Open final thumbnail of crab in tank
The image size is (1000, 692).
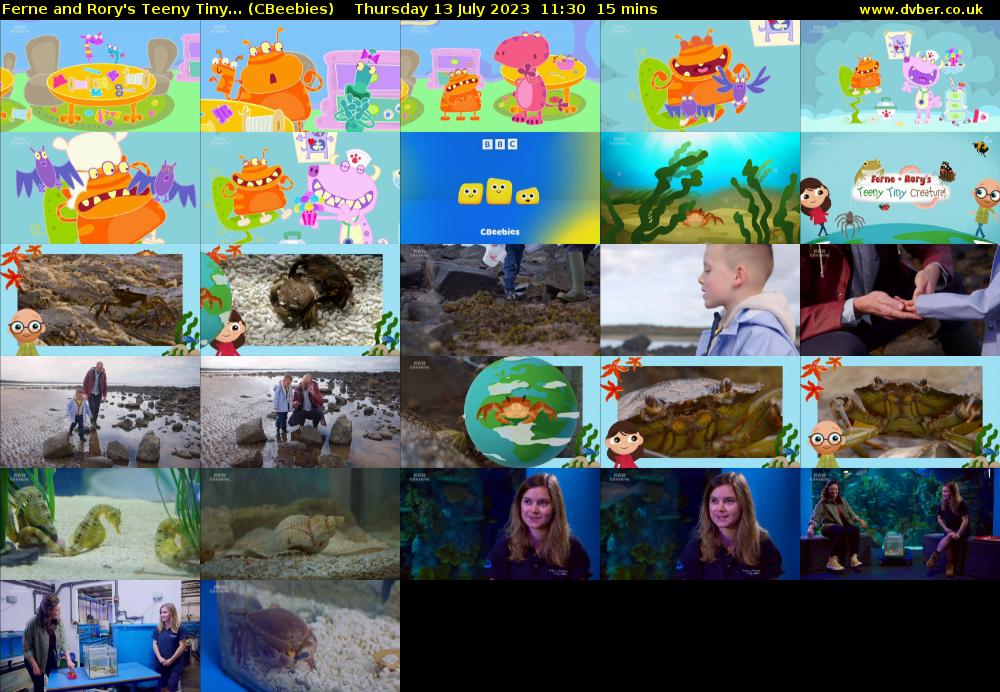point(300,636)
